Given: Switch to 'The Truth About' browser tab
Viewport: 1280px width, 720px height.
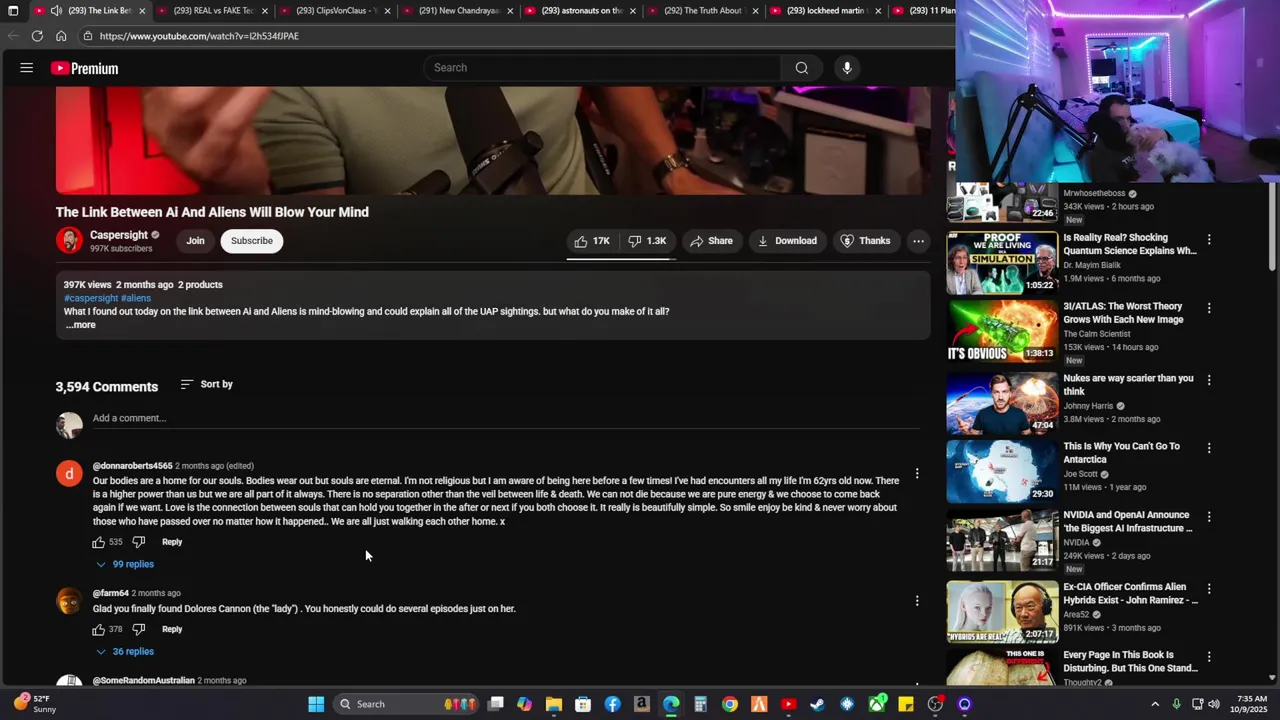Looking at the screenshot, I should 704,11.
